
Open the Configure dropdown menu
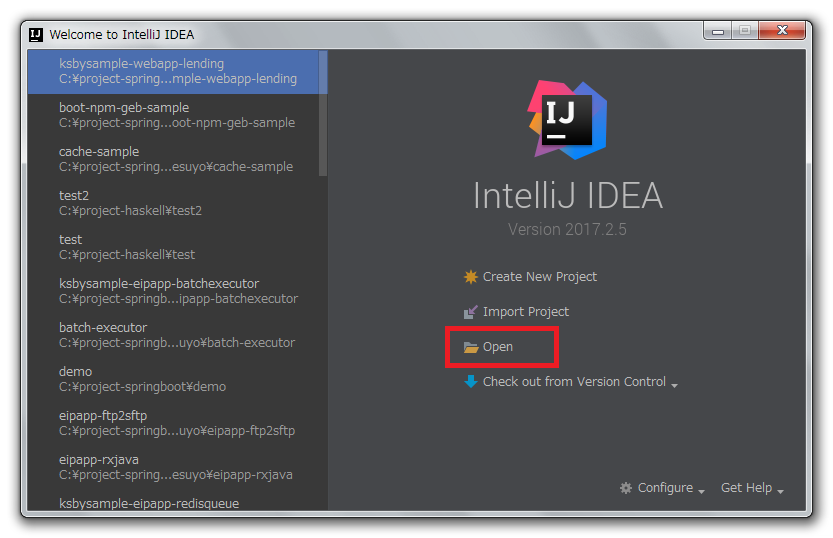pyautogui.click(x=662, y=488)
